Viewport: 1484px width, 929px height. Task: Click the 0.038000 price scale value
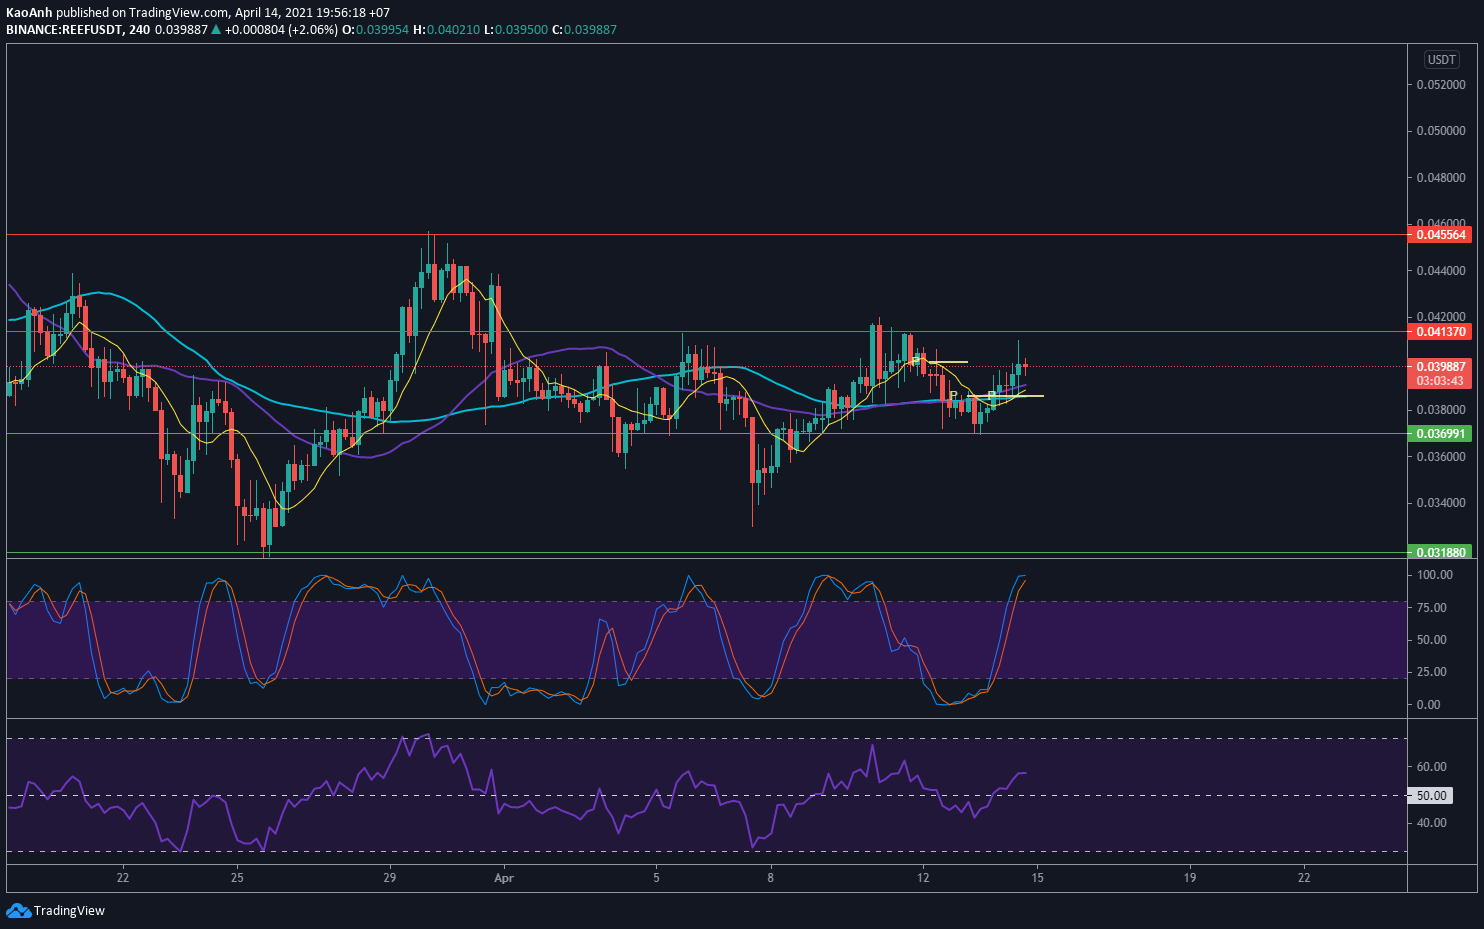(1441, 410)
